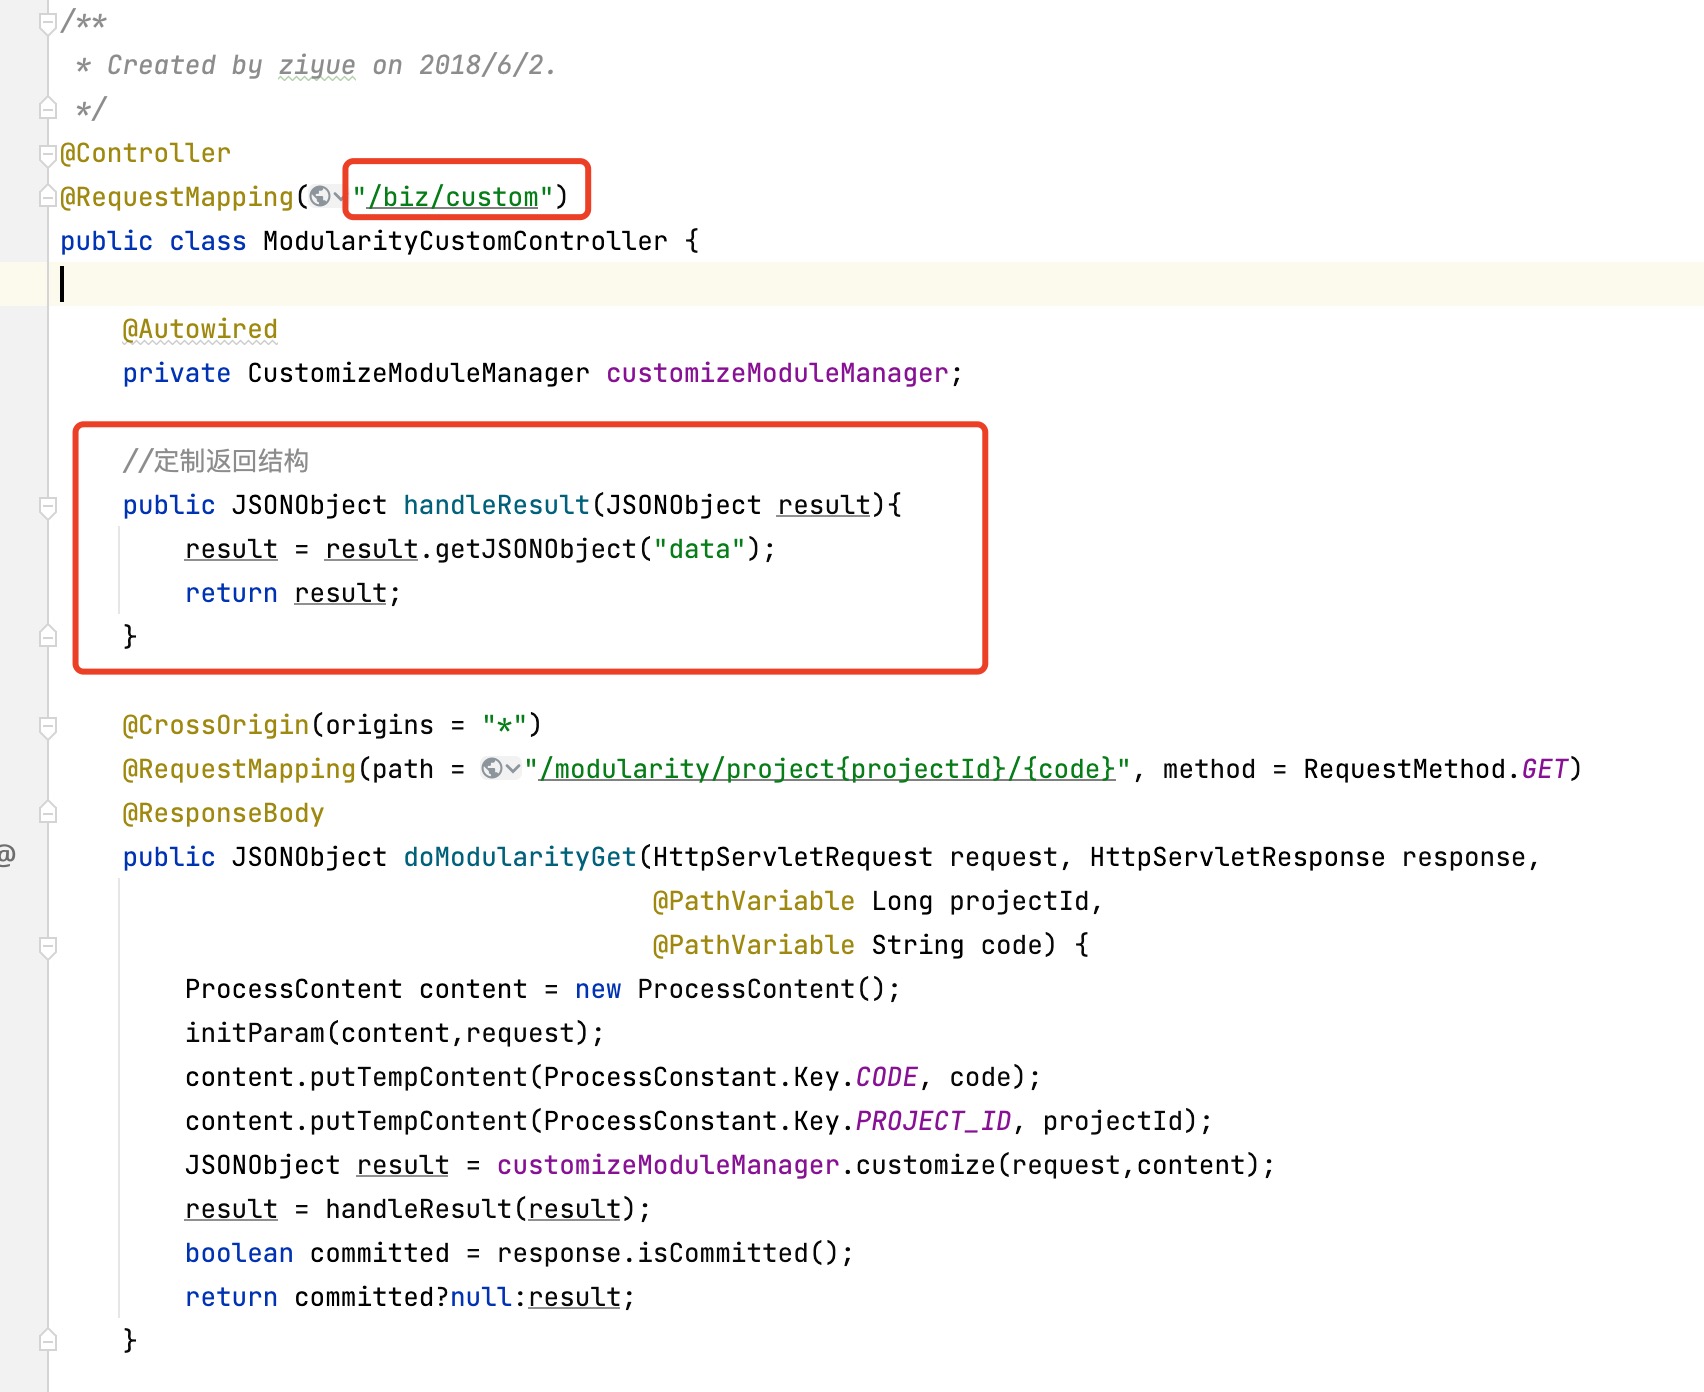
Task: Click "HttpServletRequest" parameter type in doModularityGet
Action: coord(792,857)
